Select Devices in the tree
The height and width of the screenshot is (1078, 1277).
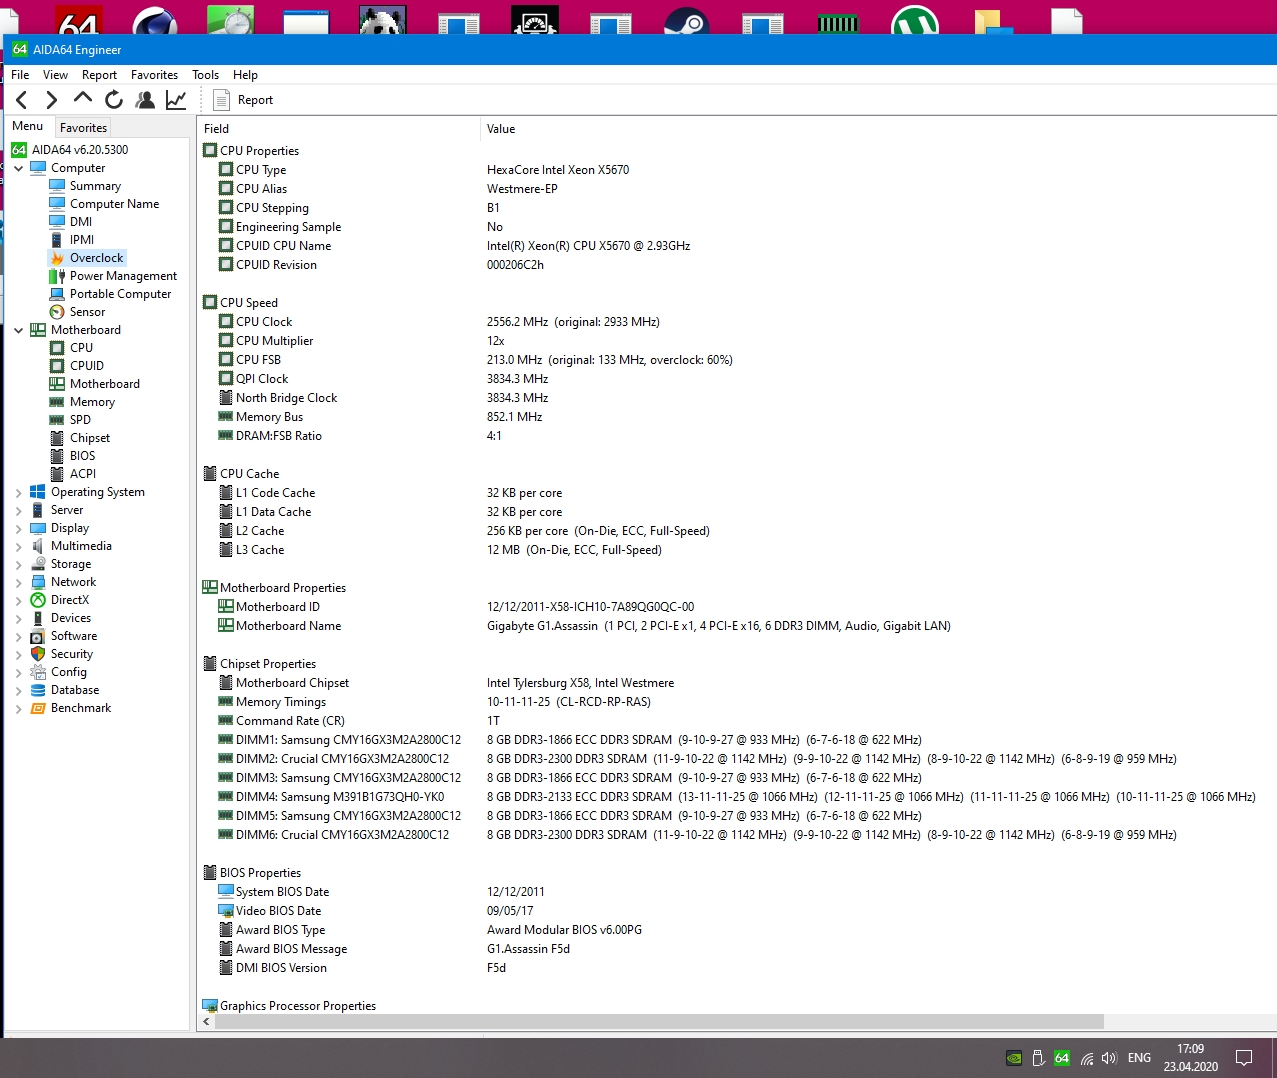[x=70, y=618]
